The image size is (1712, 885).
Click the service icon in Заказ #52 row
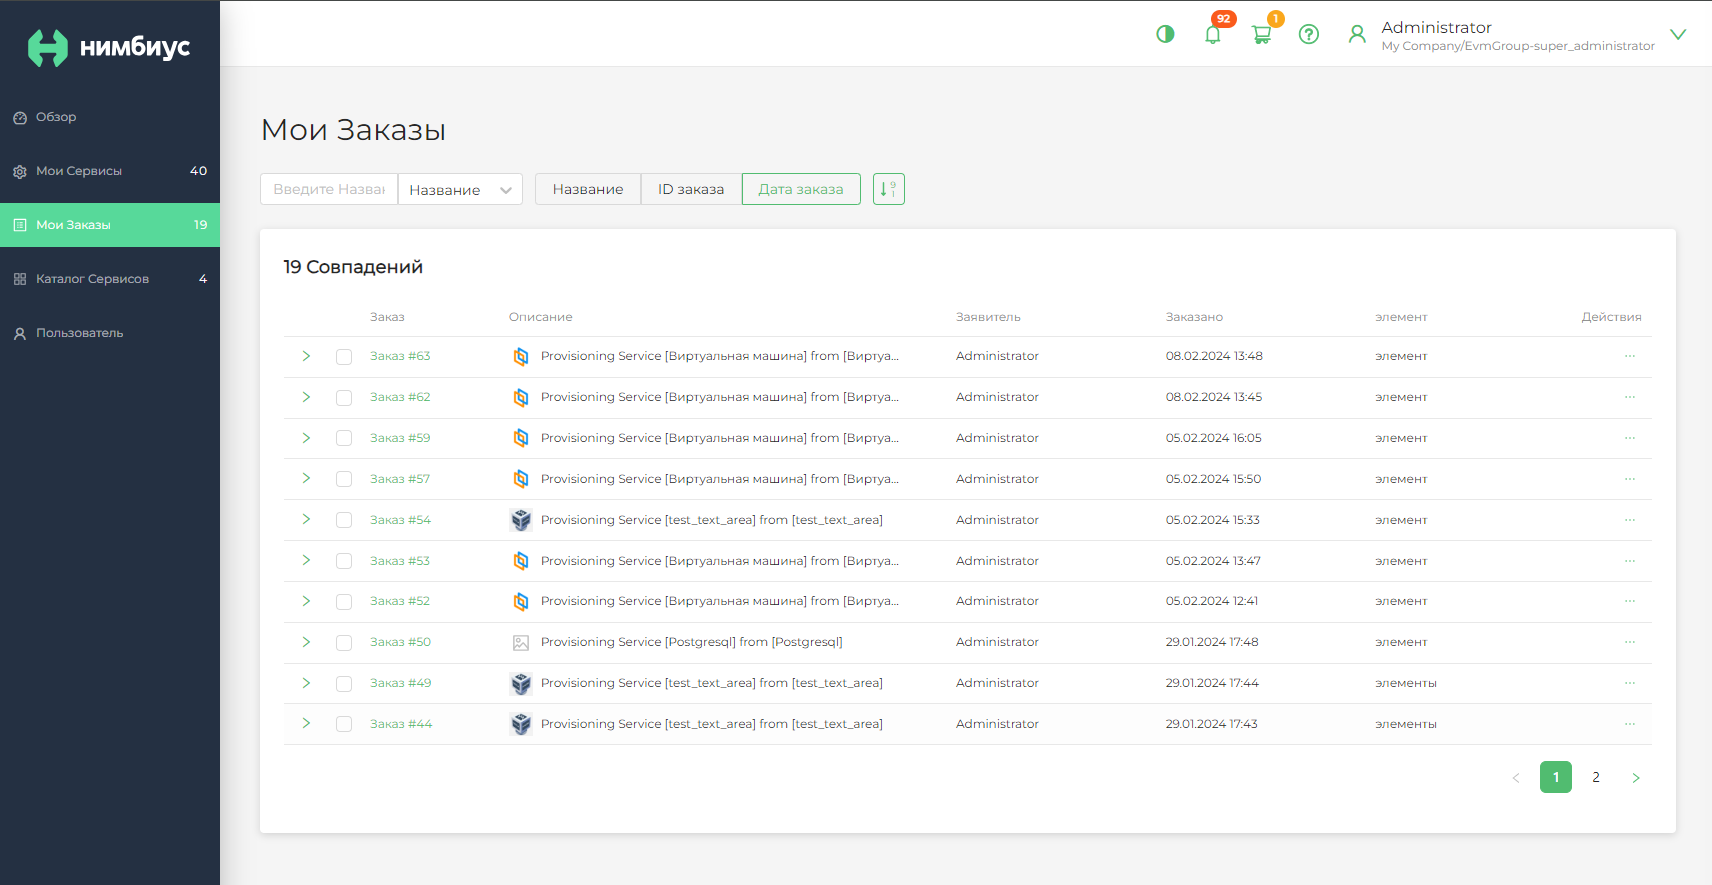pos(521,601)
